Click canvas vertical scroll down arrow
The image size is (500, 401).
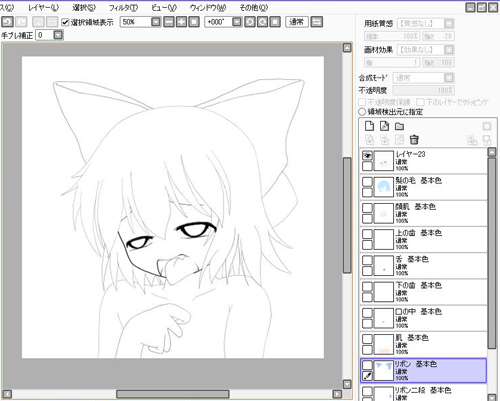coord(347,384)
